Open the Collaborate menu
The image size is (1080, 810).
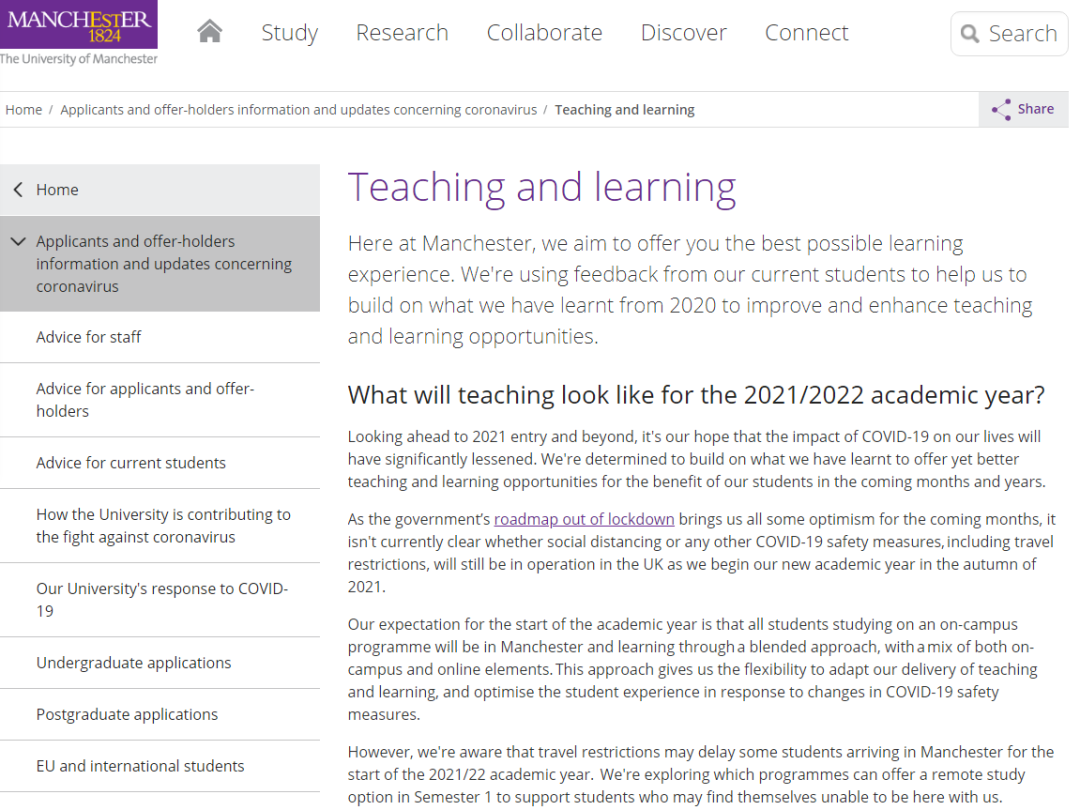[544, 33]
